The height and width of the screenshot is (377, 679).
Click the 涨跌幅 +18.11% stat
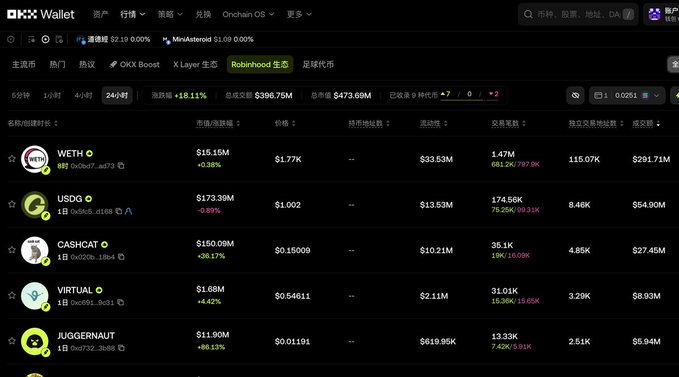[x=179, y=96]
